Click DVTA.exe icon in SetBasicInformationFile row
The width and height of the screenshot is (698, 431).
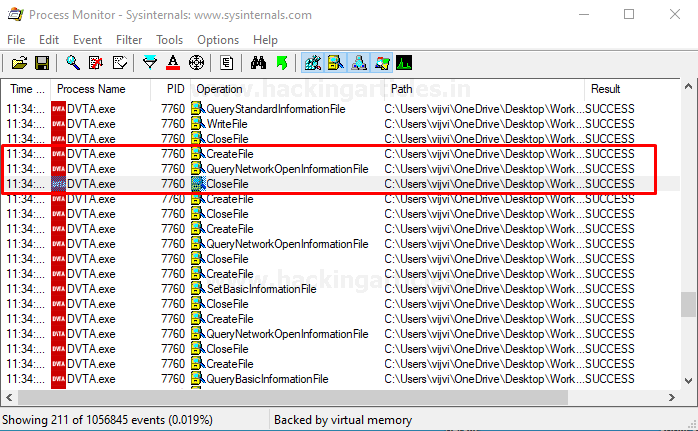pos(58,289)
